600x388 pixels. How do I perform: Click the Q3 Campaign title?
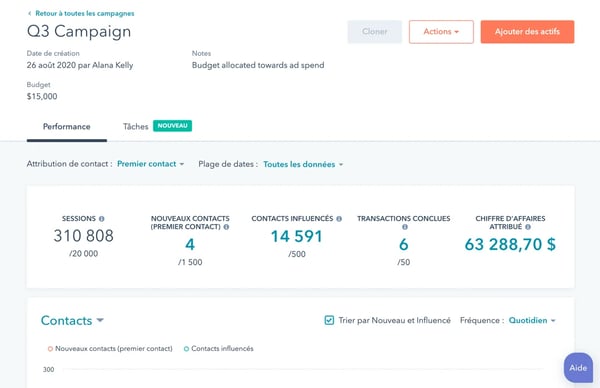click(79, 31)
